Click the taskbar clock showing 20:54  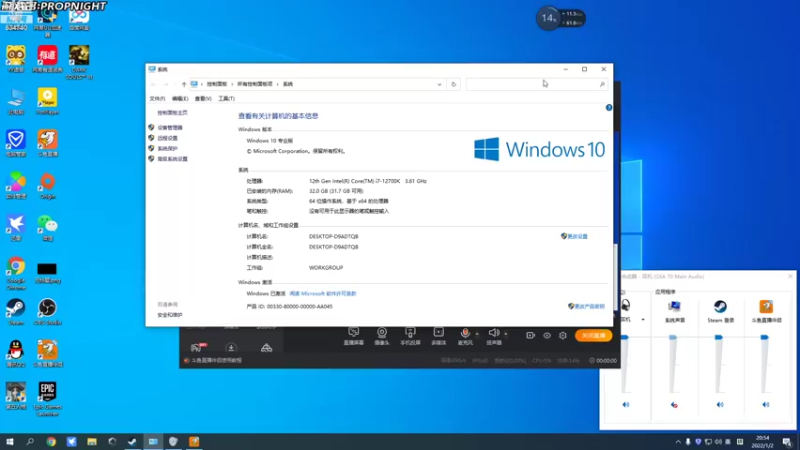coord(762,442)
